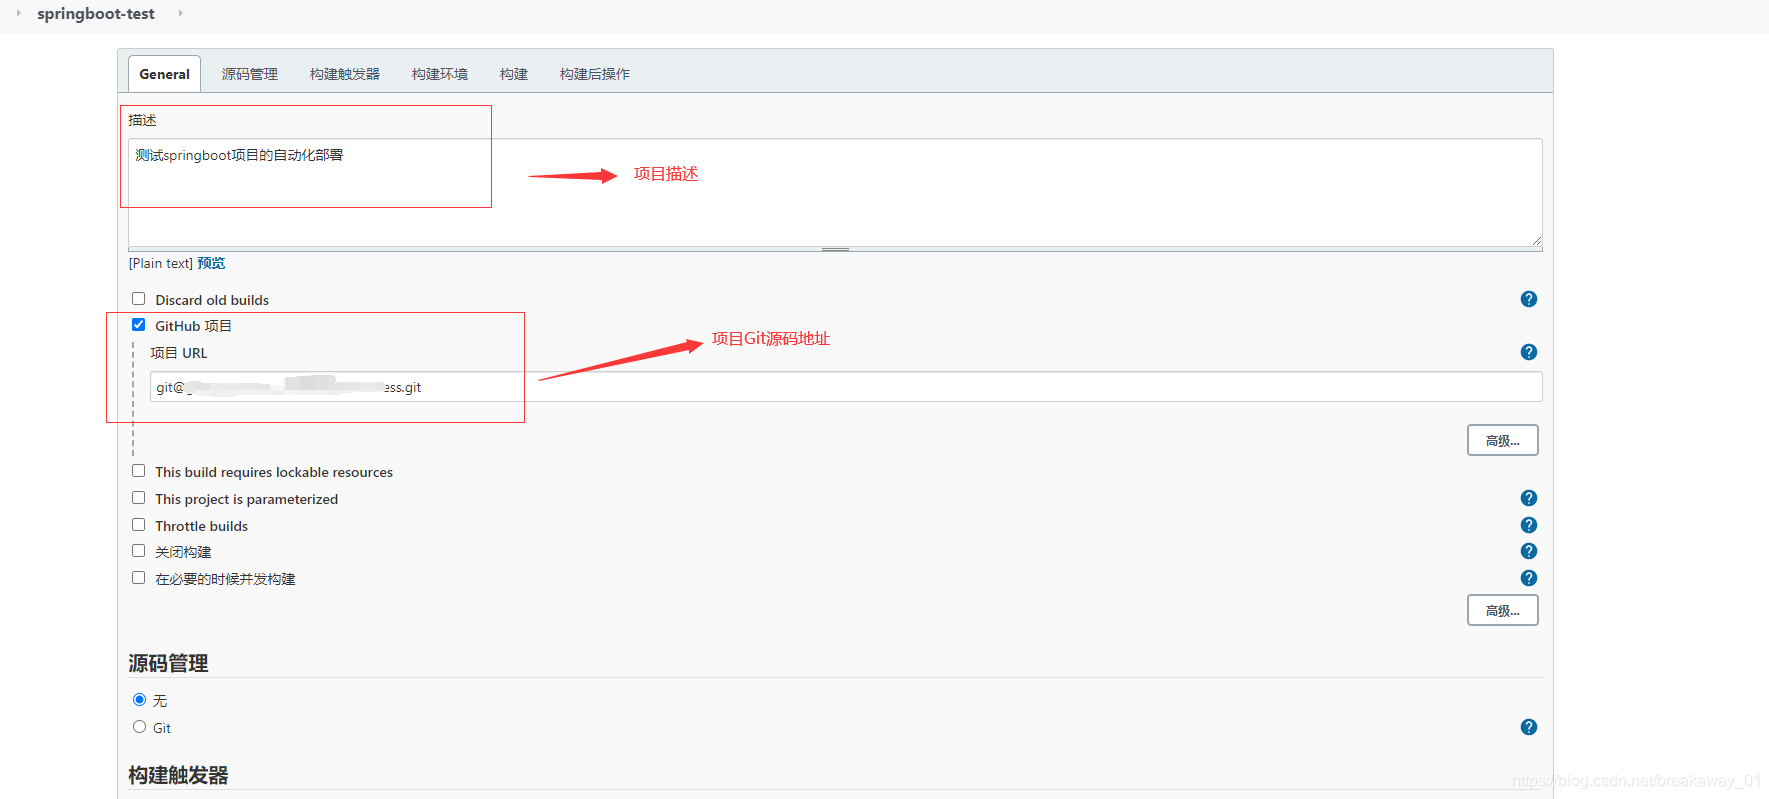This screenshot has width=1769, height=799.
Task: Enable Discard old builds checkbox
Action: [x=139, y=299]
